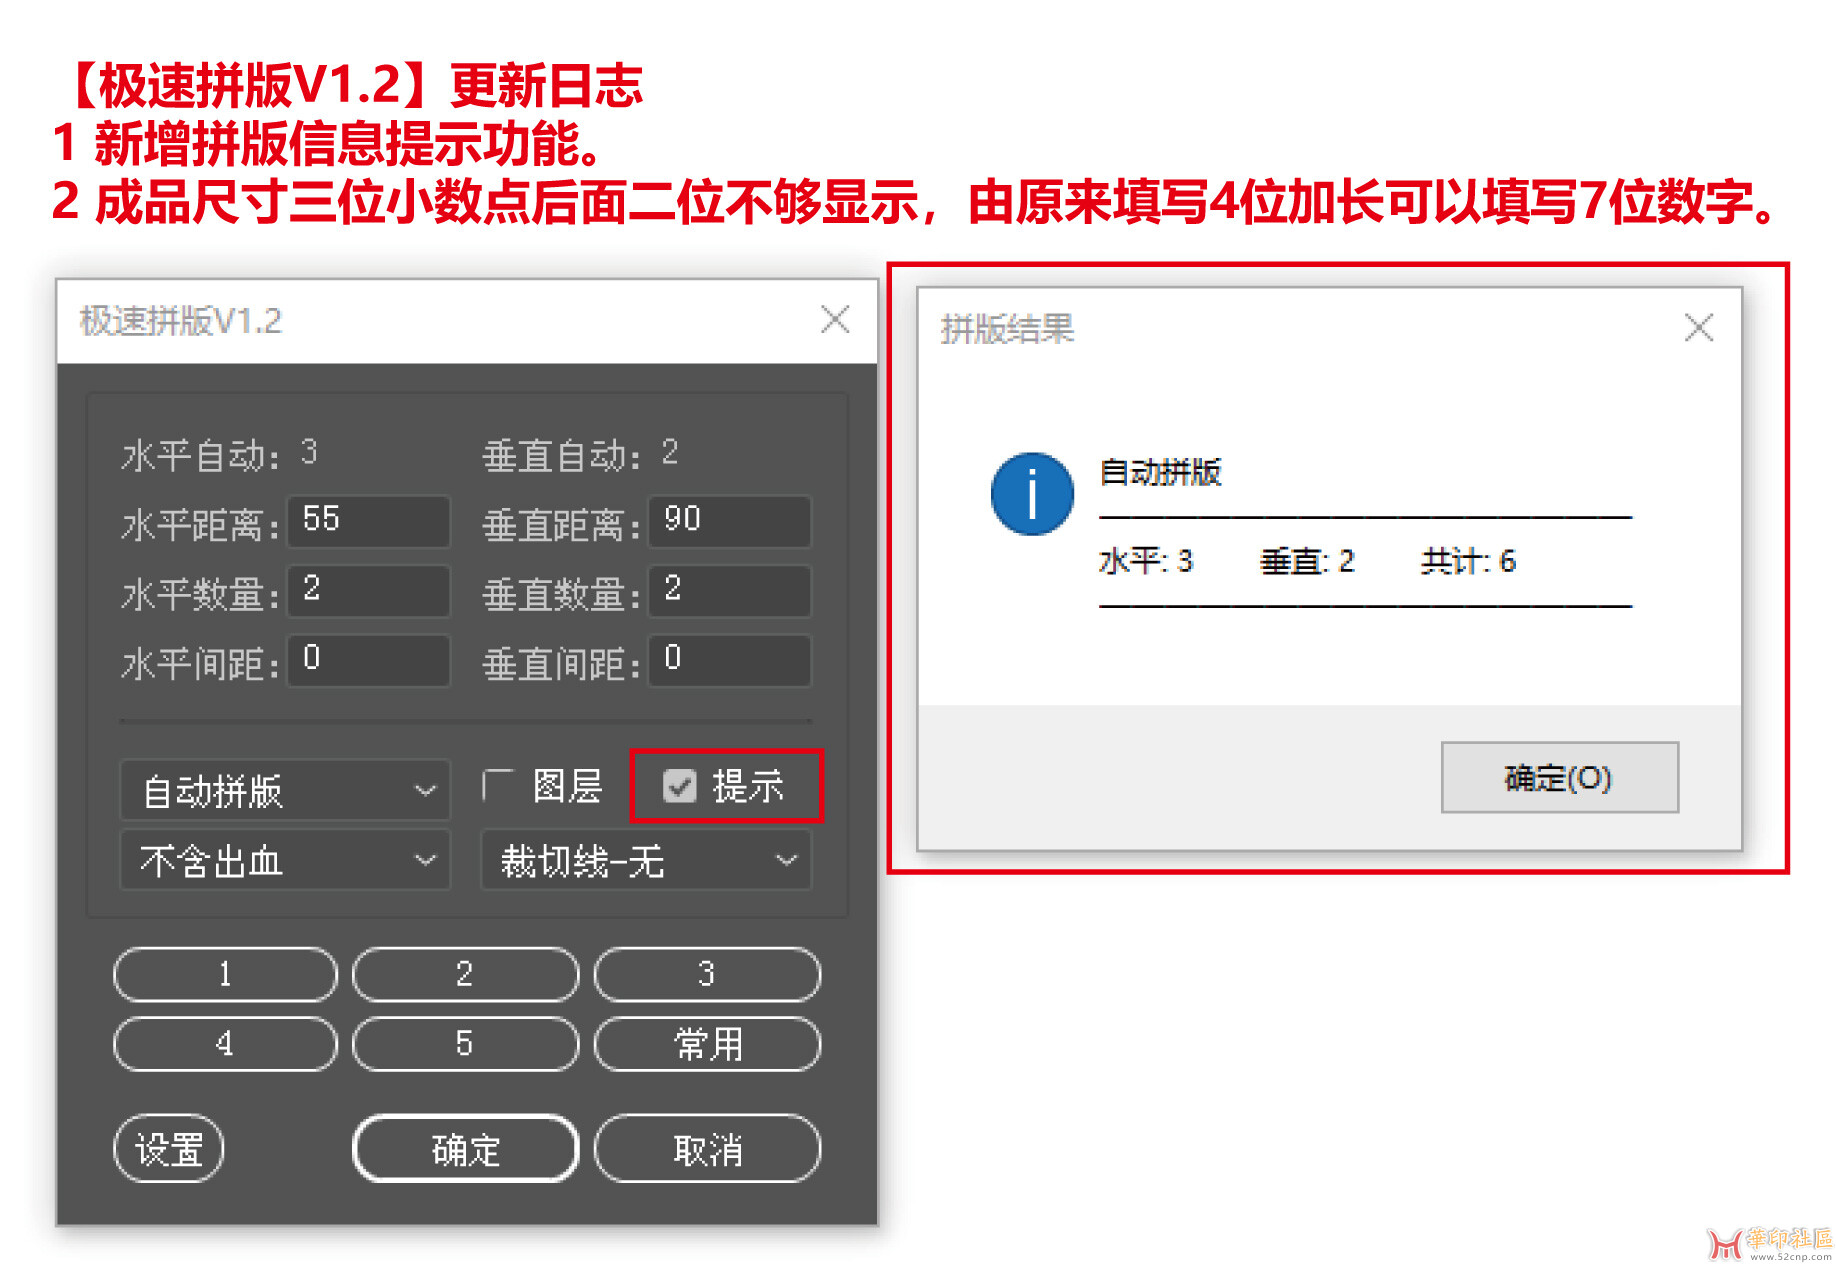Choose preset button 2
The height and width of the screenshot is (1264, 1836).
(465, 974)
